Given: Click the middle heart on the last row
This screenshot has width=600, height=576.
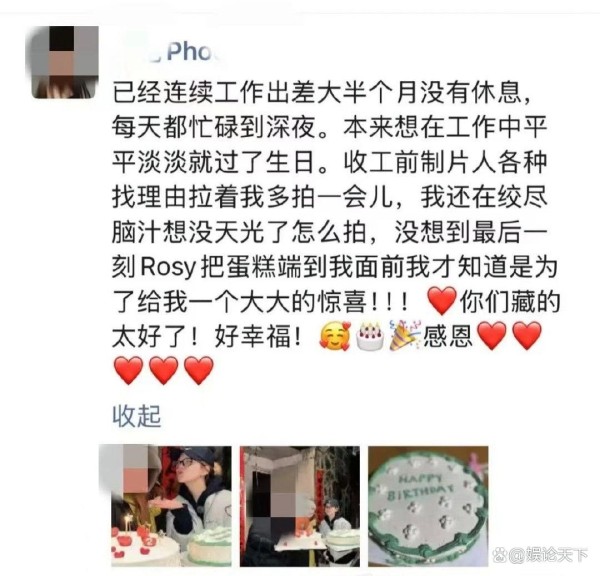Looking at the screenshot, I should click(164, 370).
